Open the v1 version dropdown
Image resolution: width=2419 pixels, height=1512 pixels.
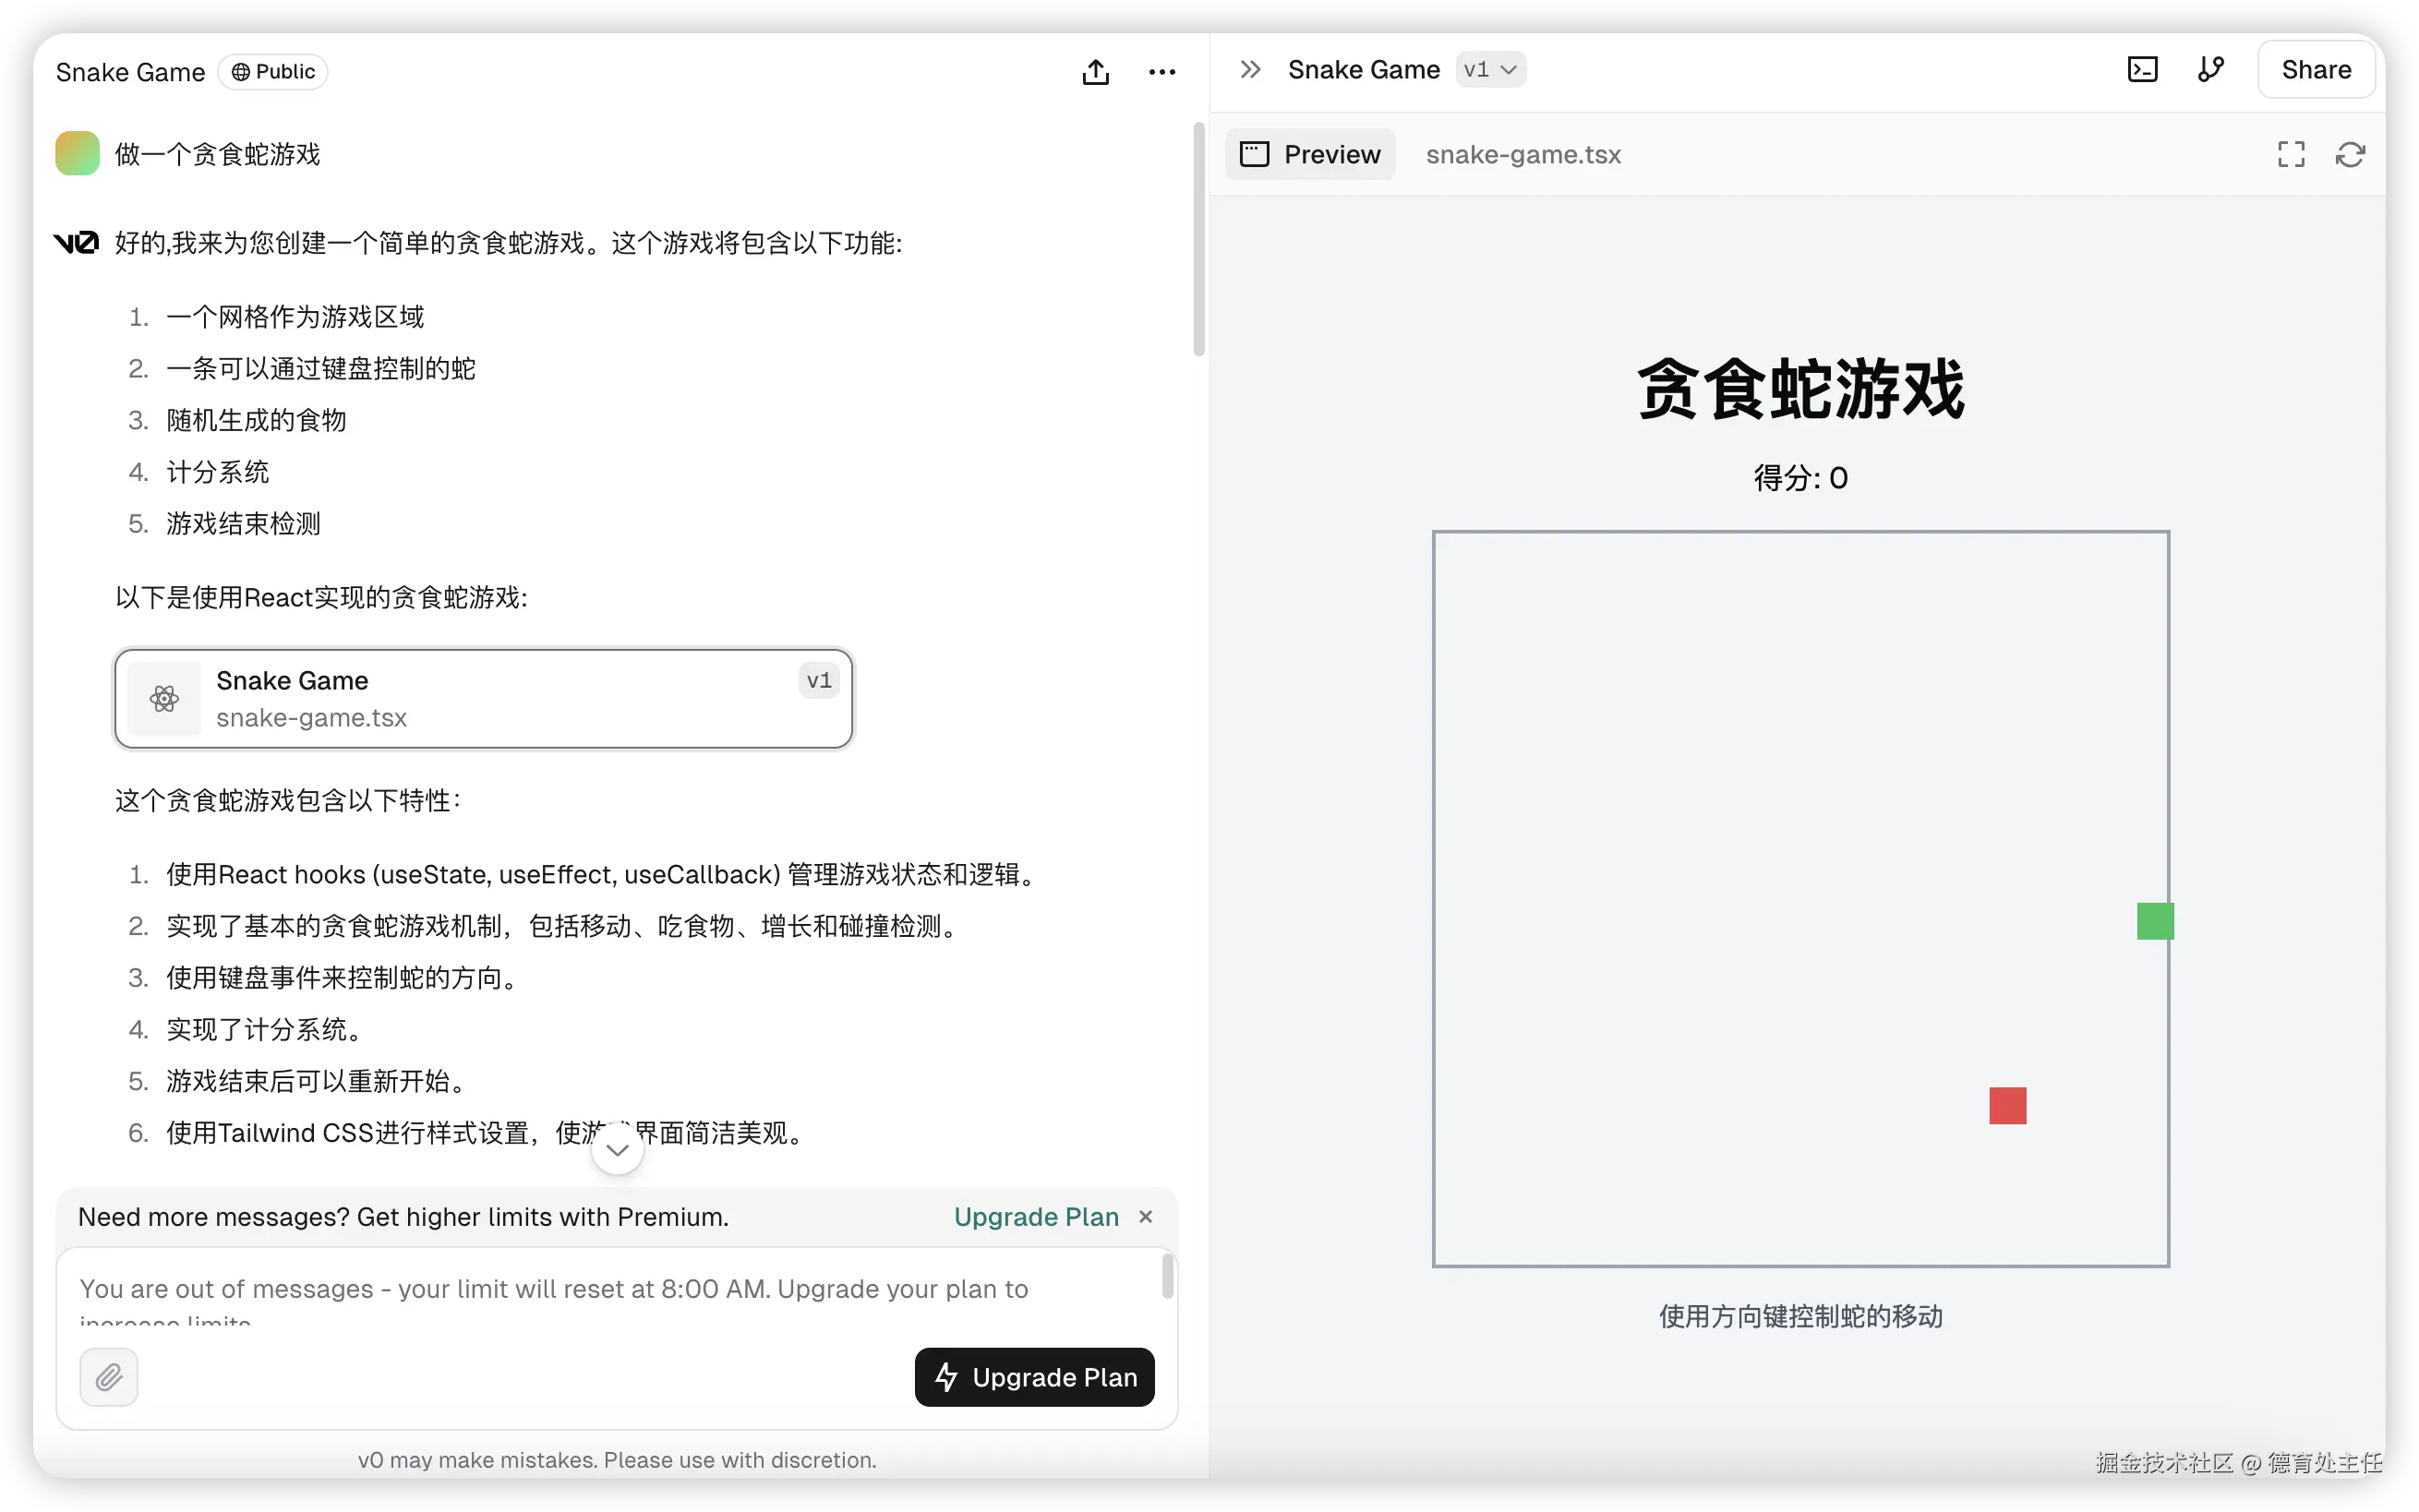pyautogui.click(x=1490, y=69)
